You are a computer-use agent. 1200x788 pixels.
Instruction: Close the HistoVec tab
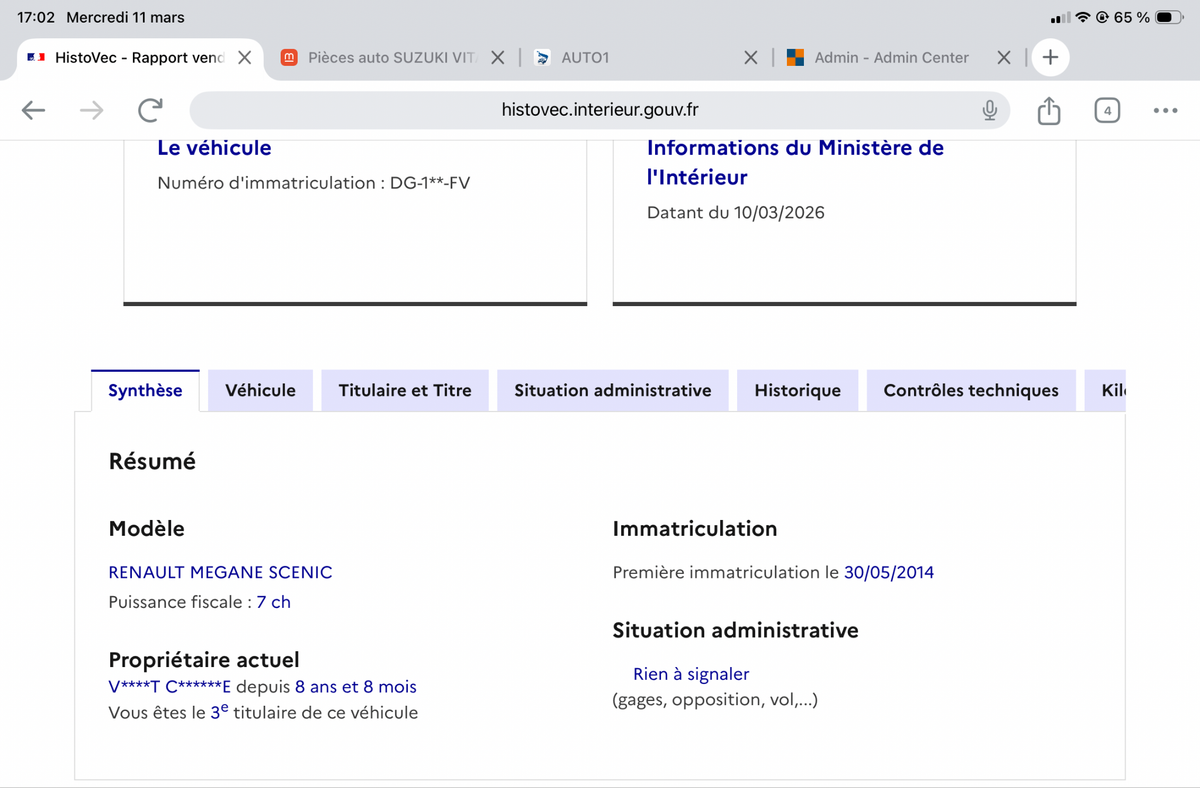pos(244,57)
